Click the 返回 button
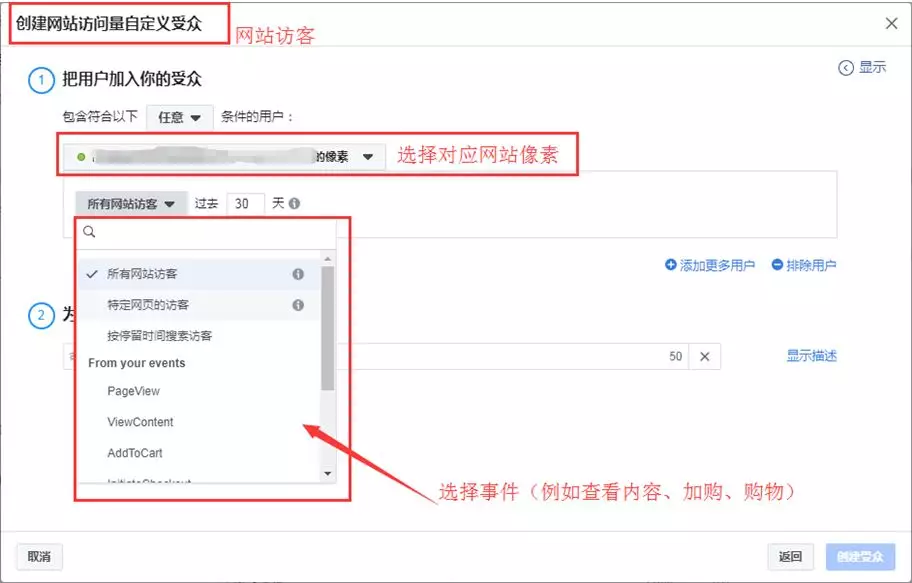 coord(791,556)
